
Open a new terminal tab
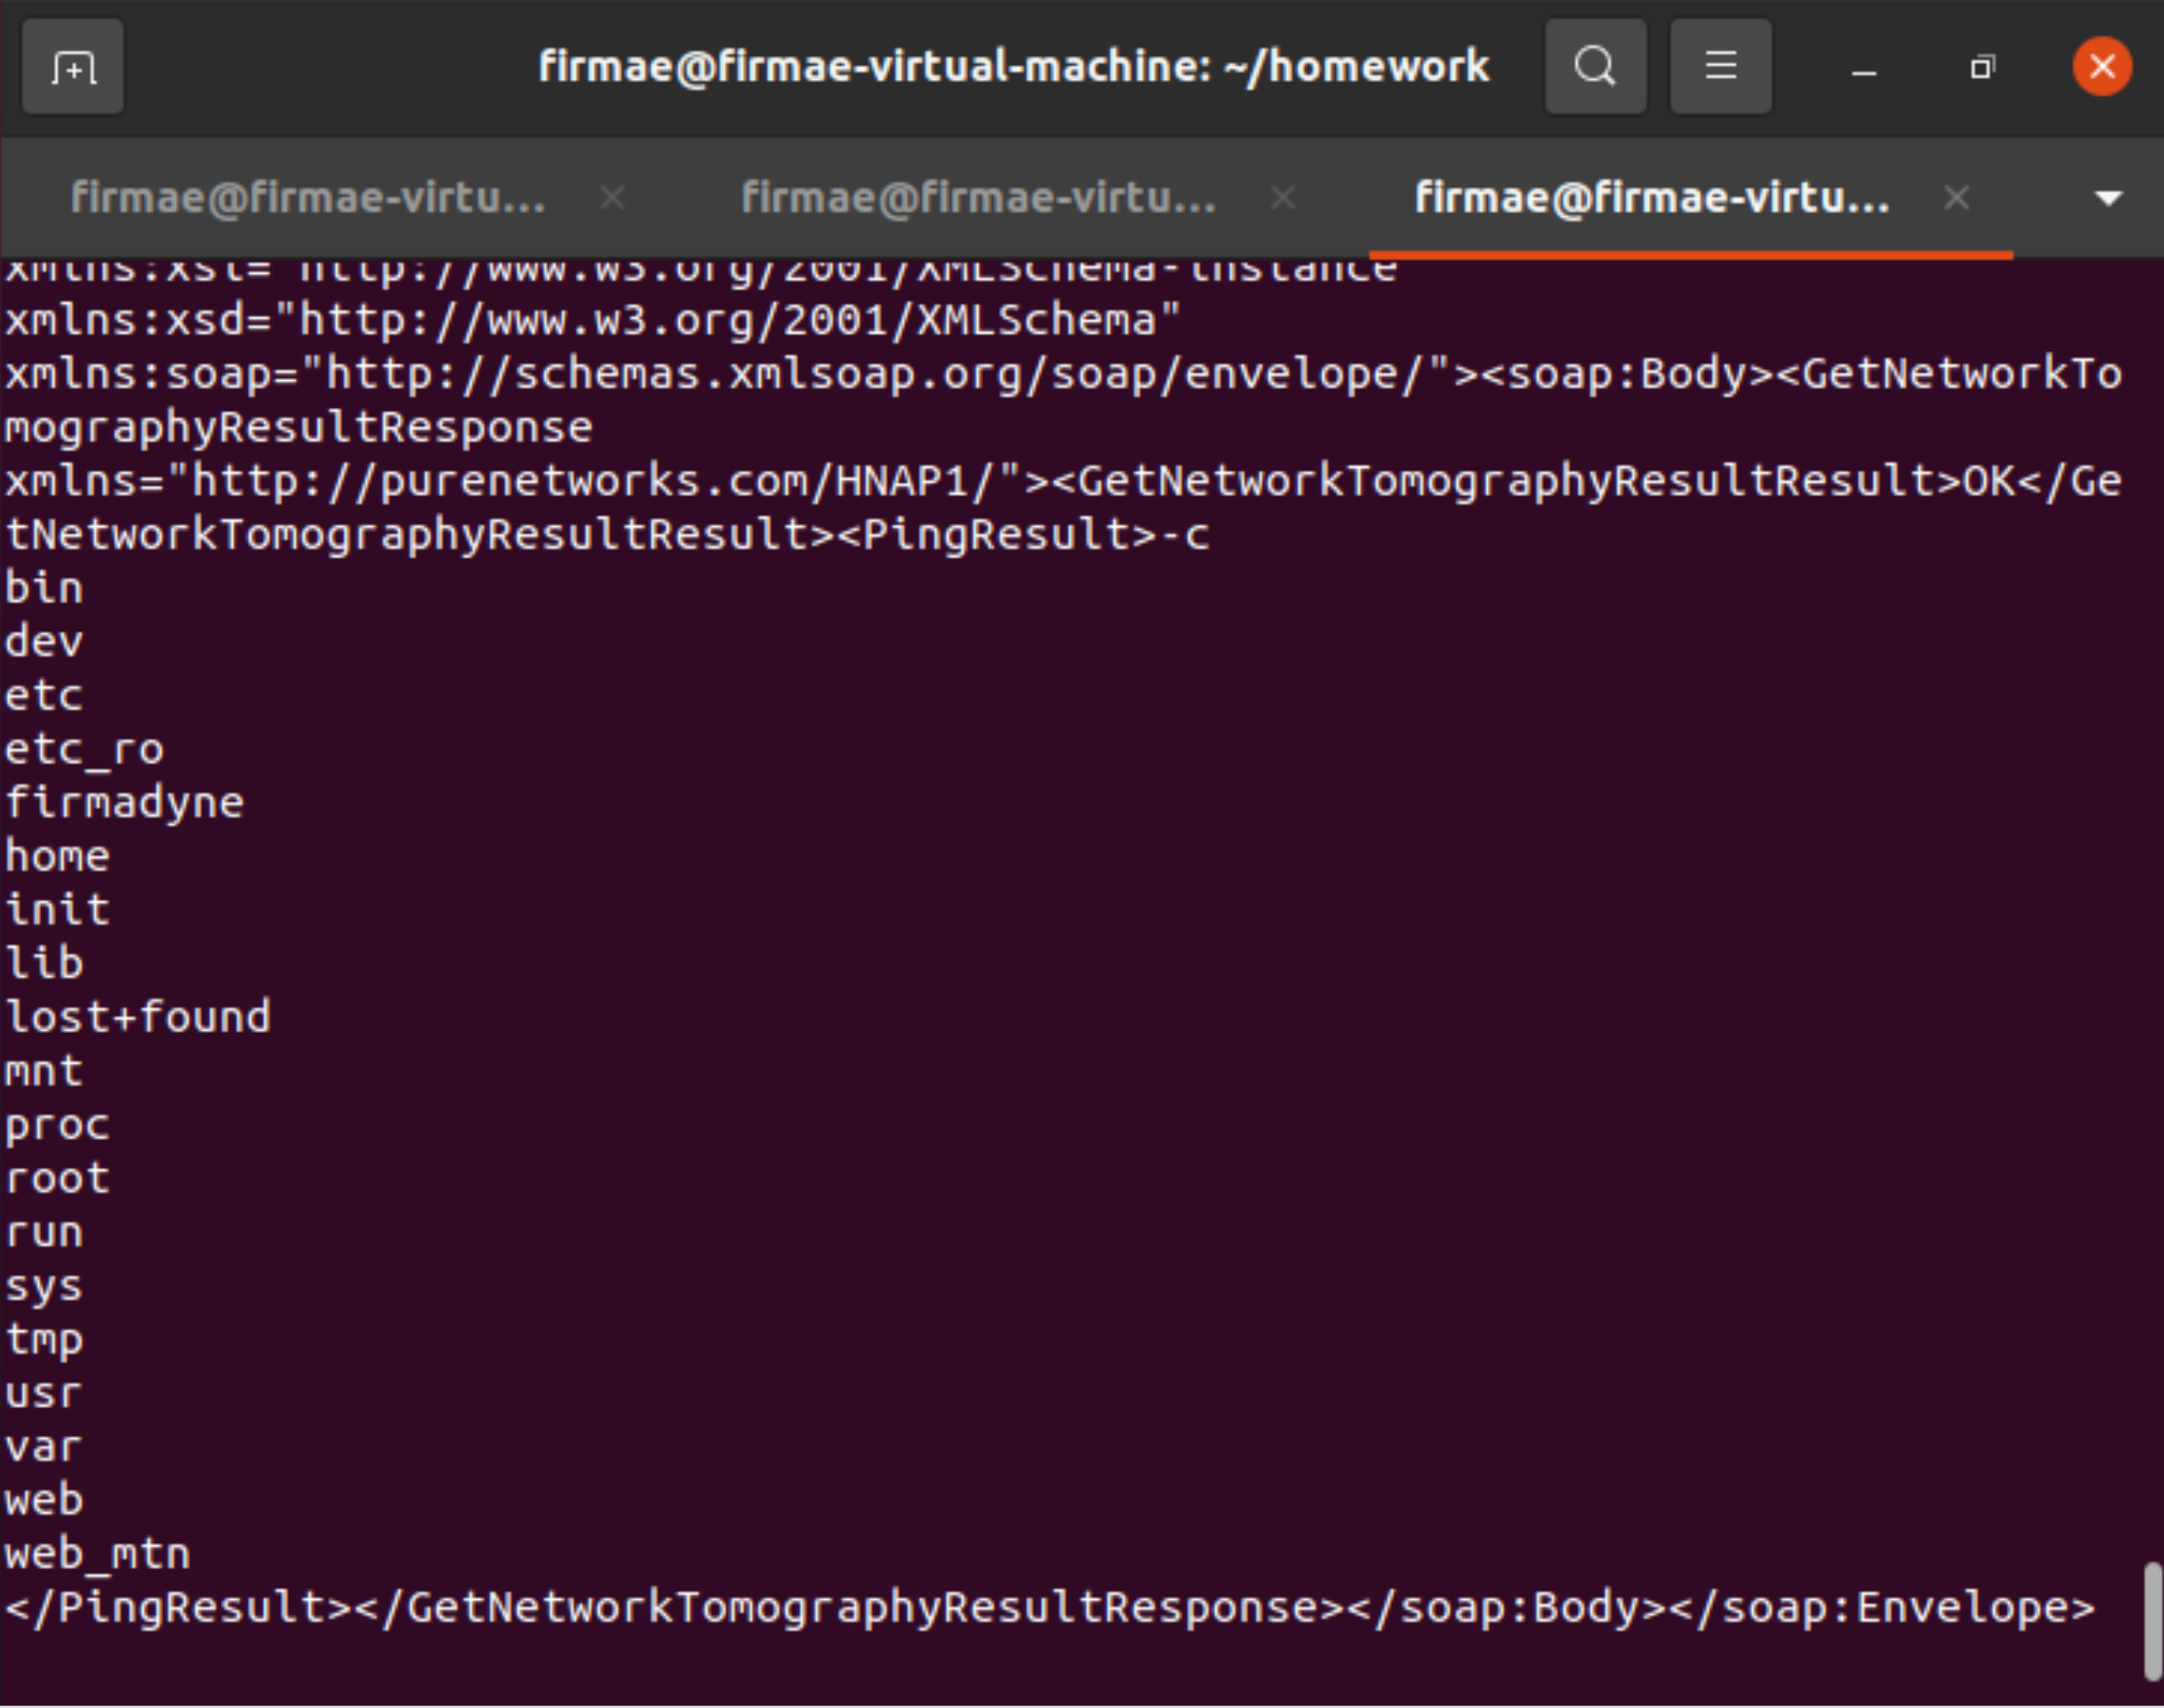click(x=73, y=67)
